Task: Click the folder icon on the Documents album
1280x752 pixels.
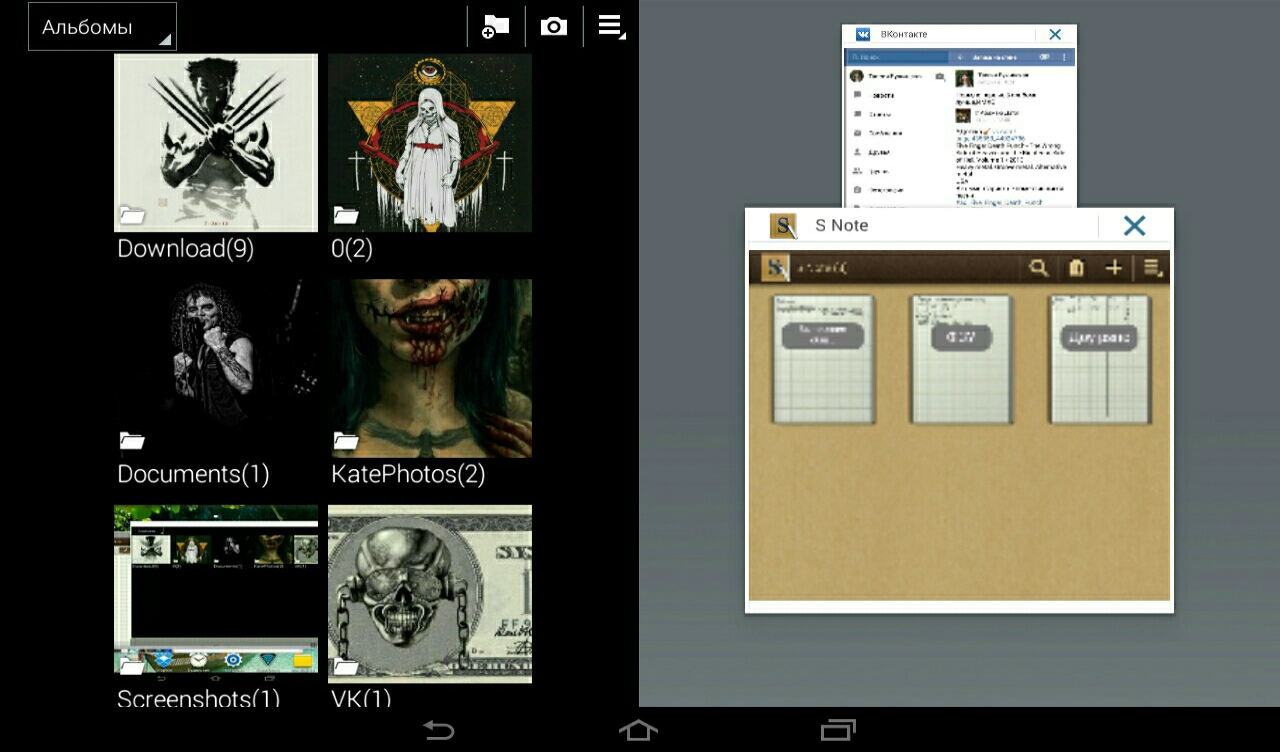Action: 132,440
